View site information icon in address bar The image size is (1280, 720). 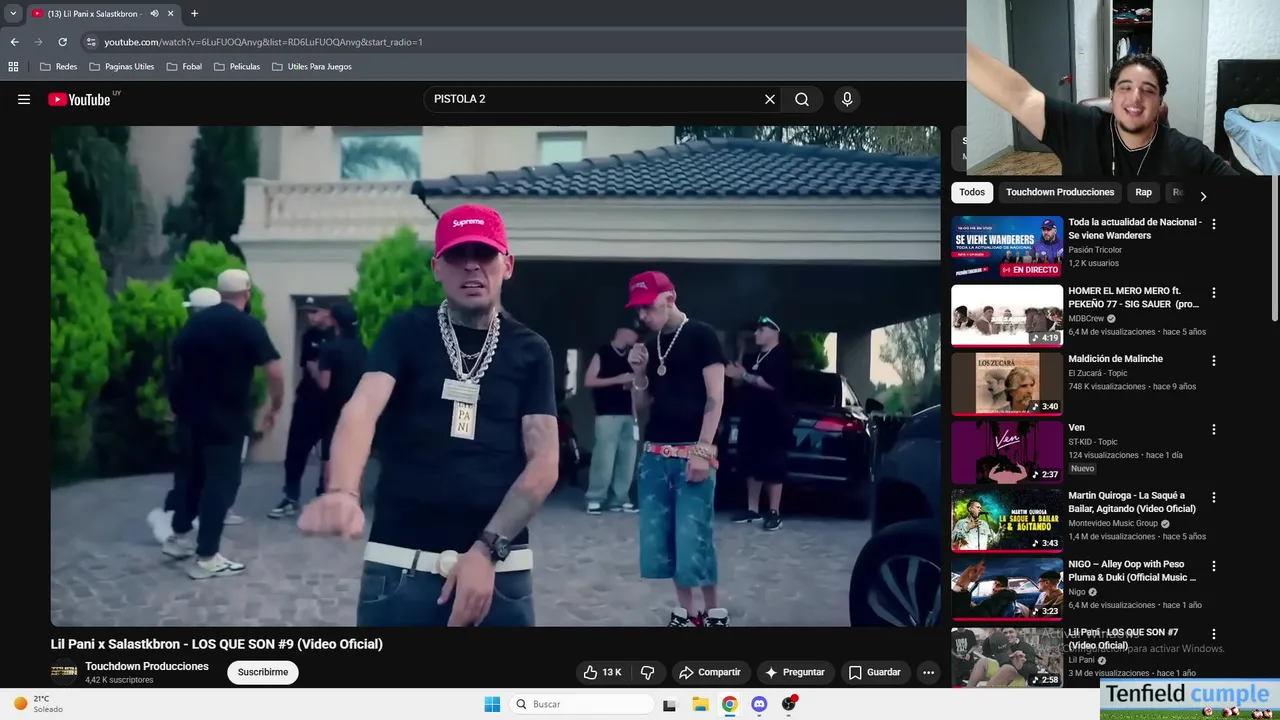(91, 42)
